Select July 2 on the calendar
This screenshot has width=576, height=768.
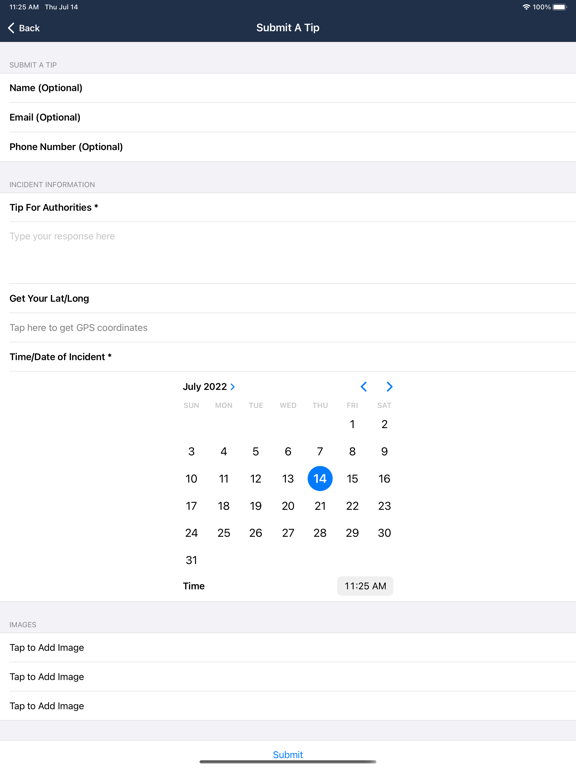[384, 424]
